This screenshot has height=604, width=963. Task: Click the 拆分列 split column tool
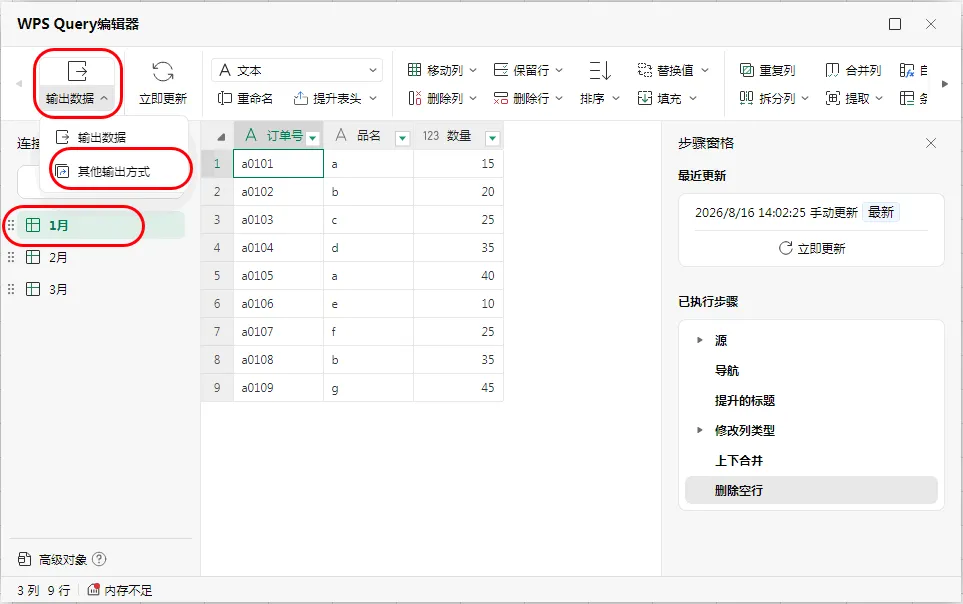(x=774, y=98)
